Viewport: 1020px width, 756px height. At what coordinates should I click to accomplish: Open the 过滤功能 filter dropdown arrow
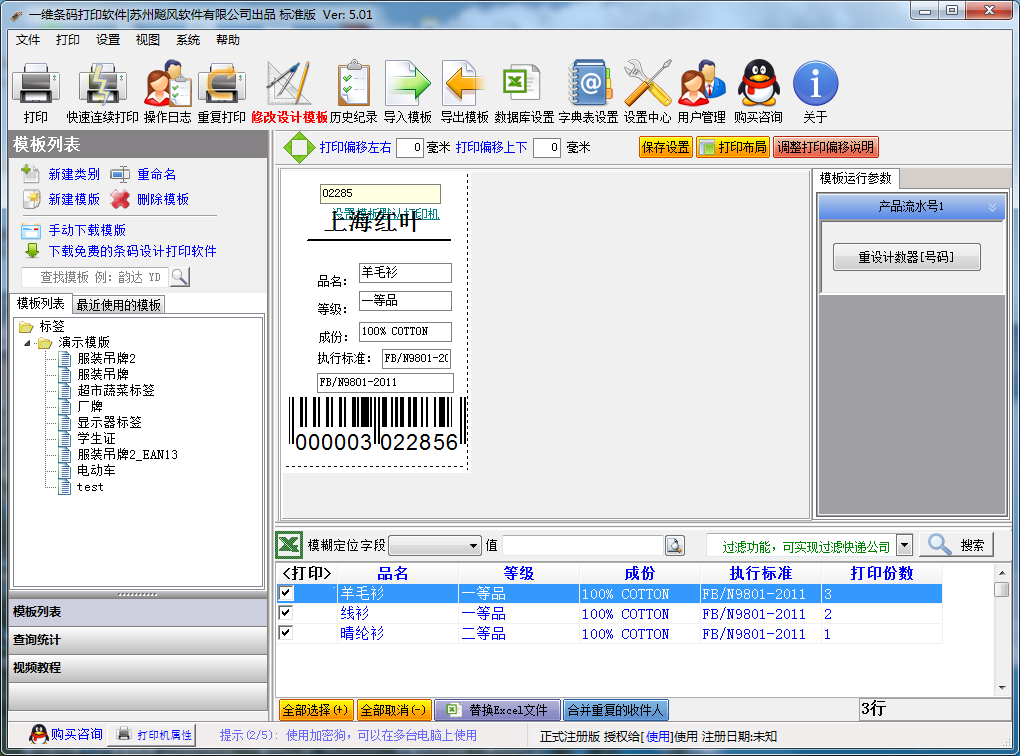pos(904,545)
